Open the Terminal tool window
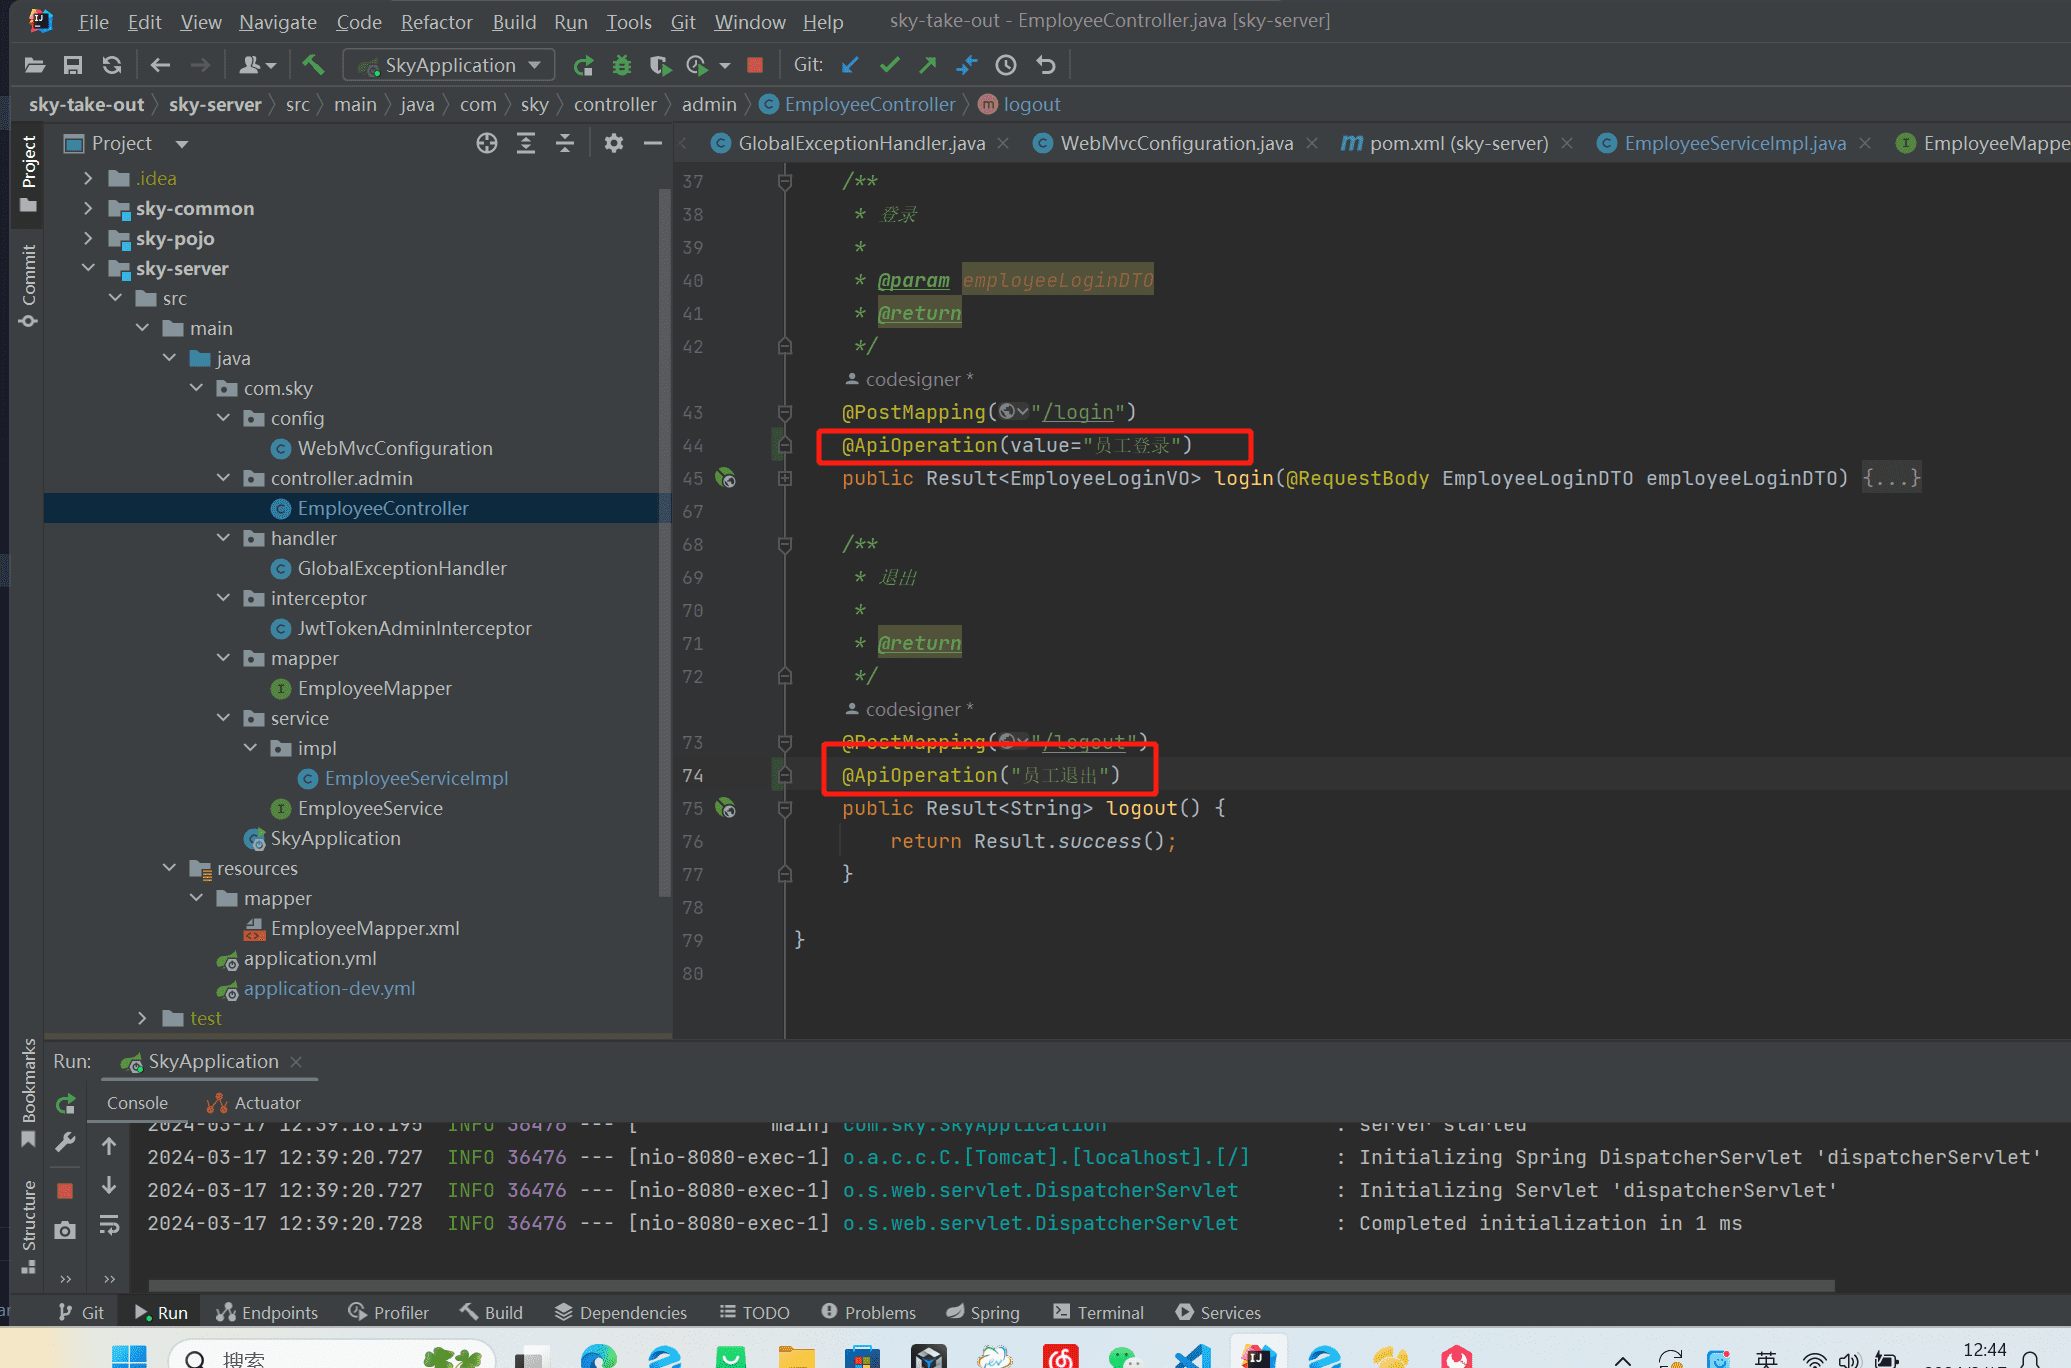 (1098, 1313)
